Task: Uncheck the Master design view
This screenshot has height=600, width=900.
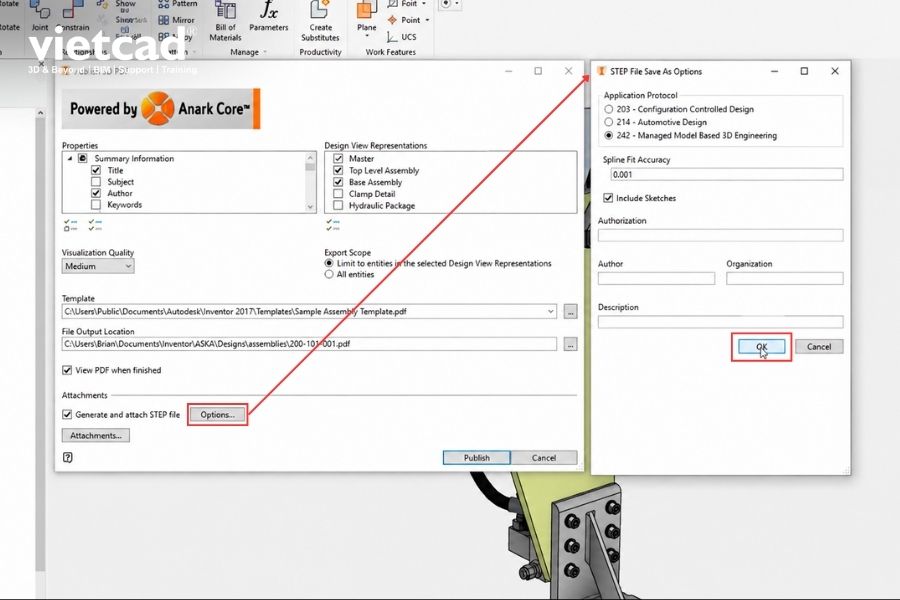Action: click(x=338, y=158)
